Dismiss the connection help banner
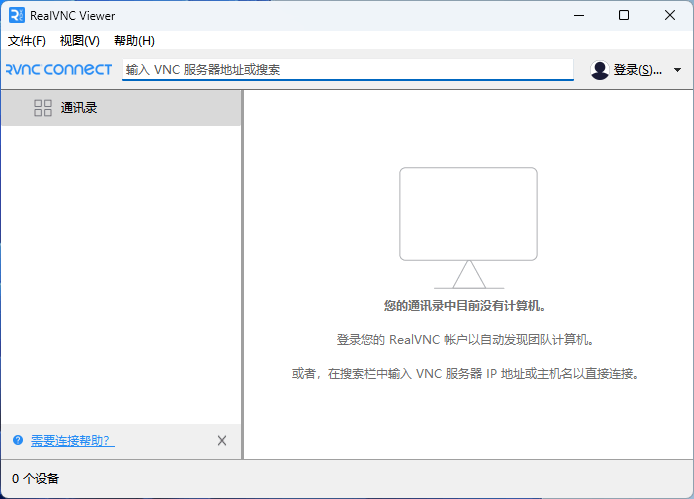 (x=222, y=441)
